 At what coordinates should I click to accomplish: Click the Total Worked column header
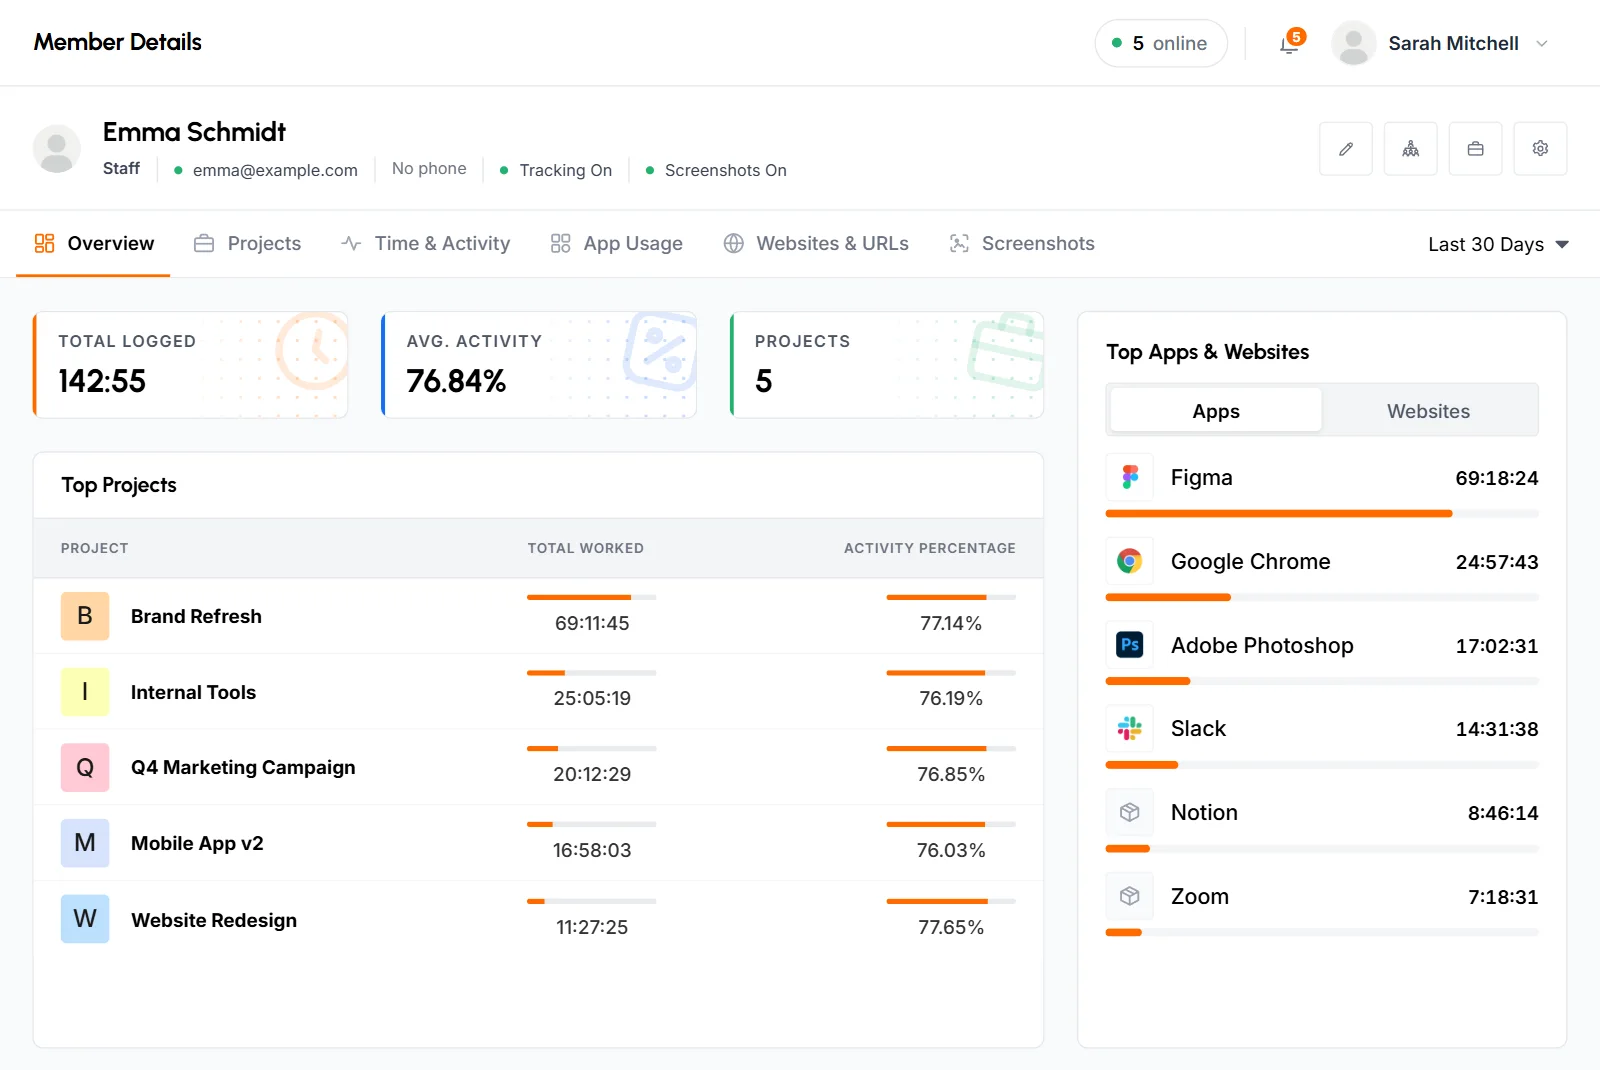(x=586, y=548)
